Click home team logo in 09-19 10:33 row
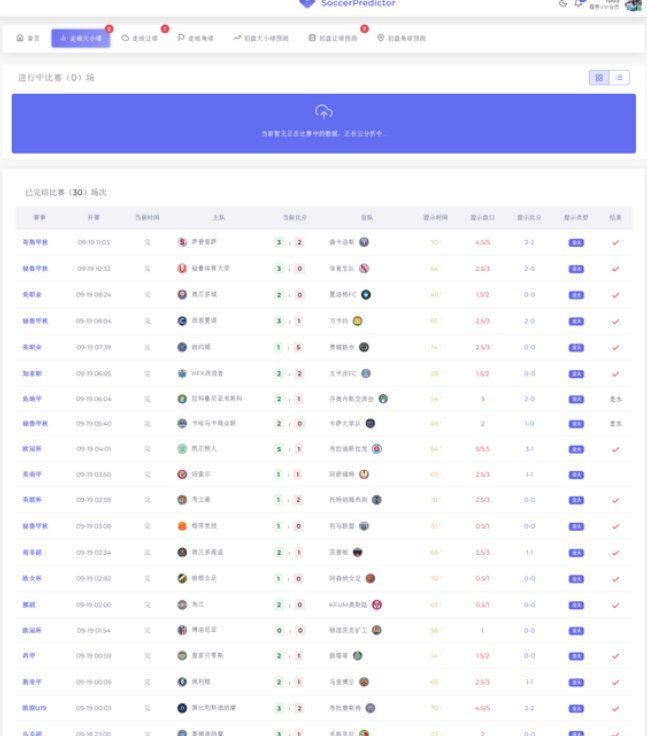 click(182, 268)
